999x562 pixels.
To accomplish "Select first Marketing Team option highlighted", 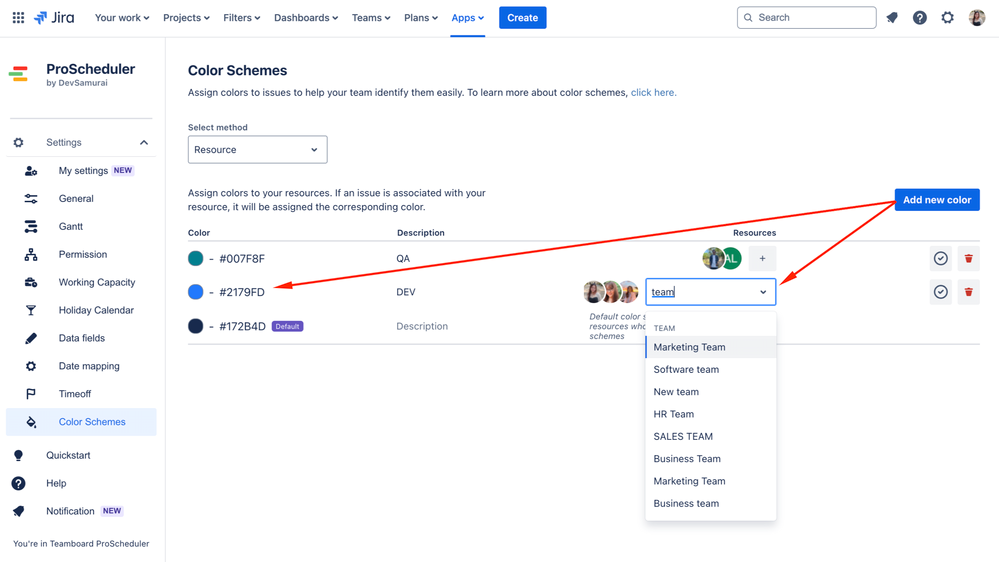I will (x=710, y=347).
